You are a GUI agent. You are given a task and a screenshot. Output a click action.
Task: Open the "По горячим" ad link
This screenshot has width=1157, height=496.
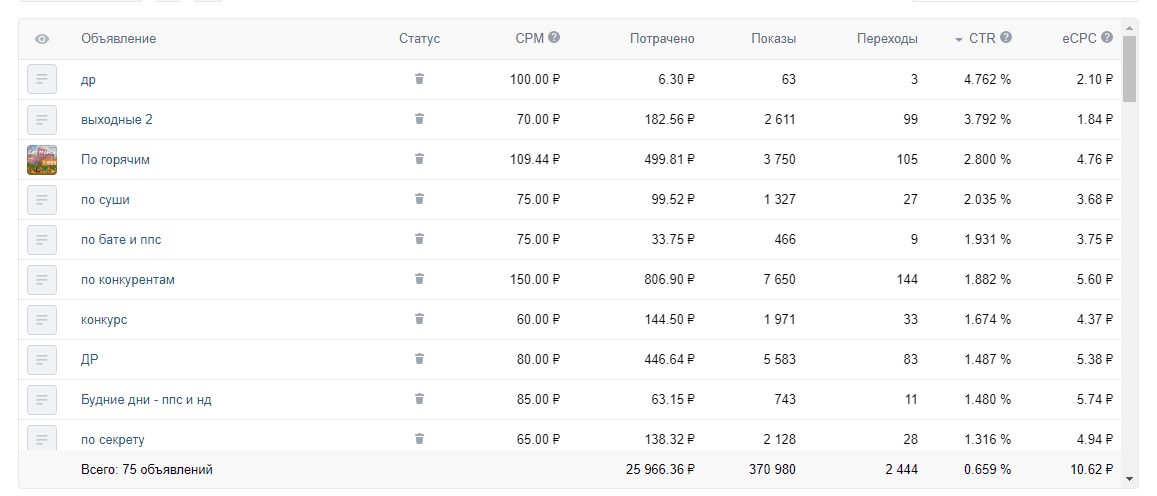pyautogui.click(x=115, y=159)
